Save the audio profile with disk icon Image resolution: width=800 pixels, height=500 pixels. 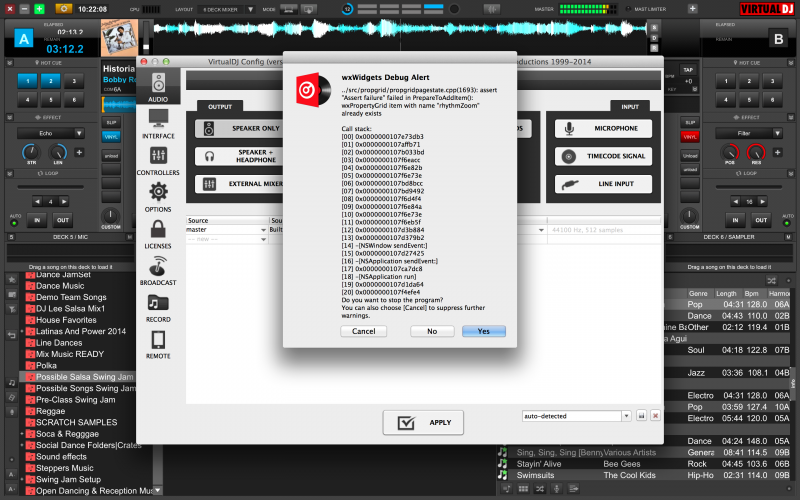(641, 416)
